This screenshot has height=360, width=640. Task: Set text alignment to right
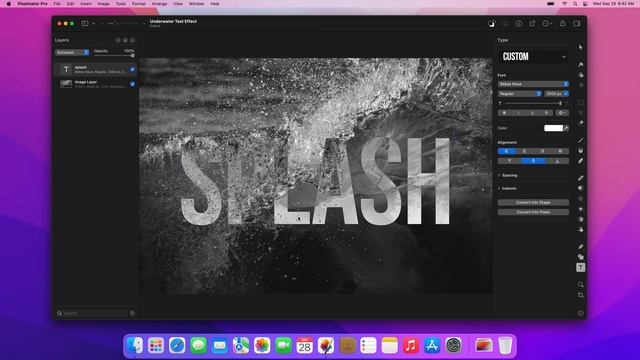tap(542, 151)
